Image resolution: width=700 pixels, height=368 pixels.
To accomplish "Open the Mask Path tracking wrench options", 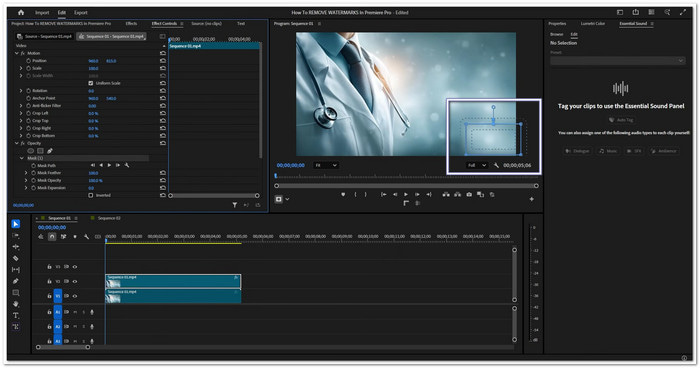I will pyautogui.click(x=127, y=165).
